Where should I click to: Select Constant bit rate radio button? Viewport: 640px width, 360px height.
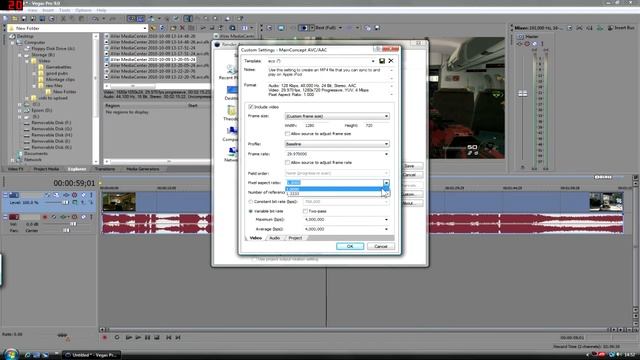coord(251,202)
